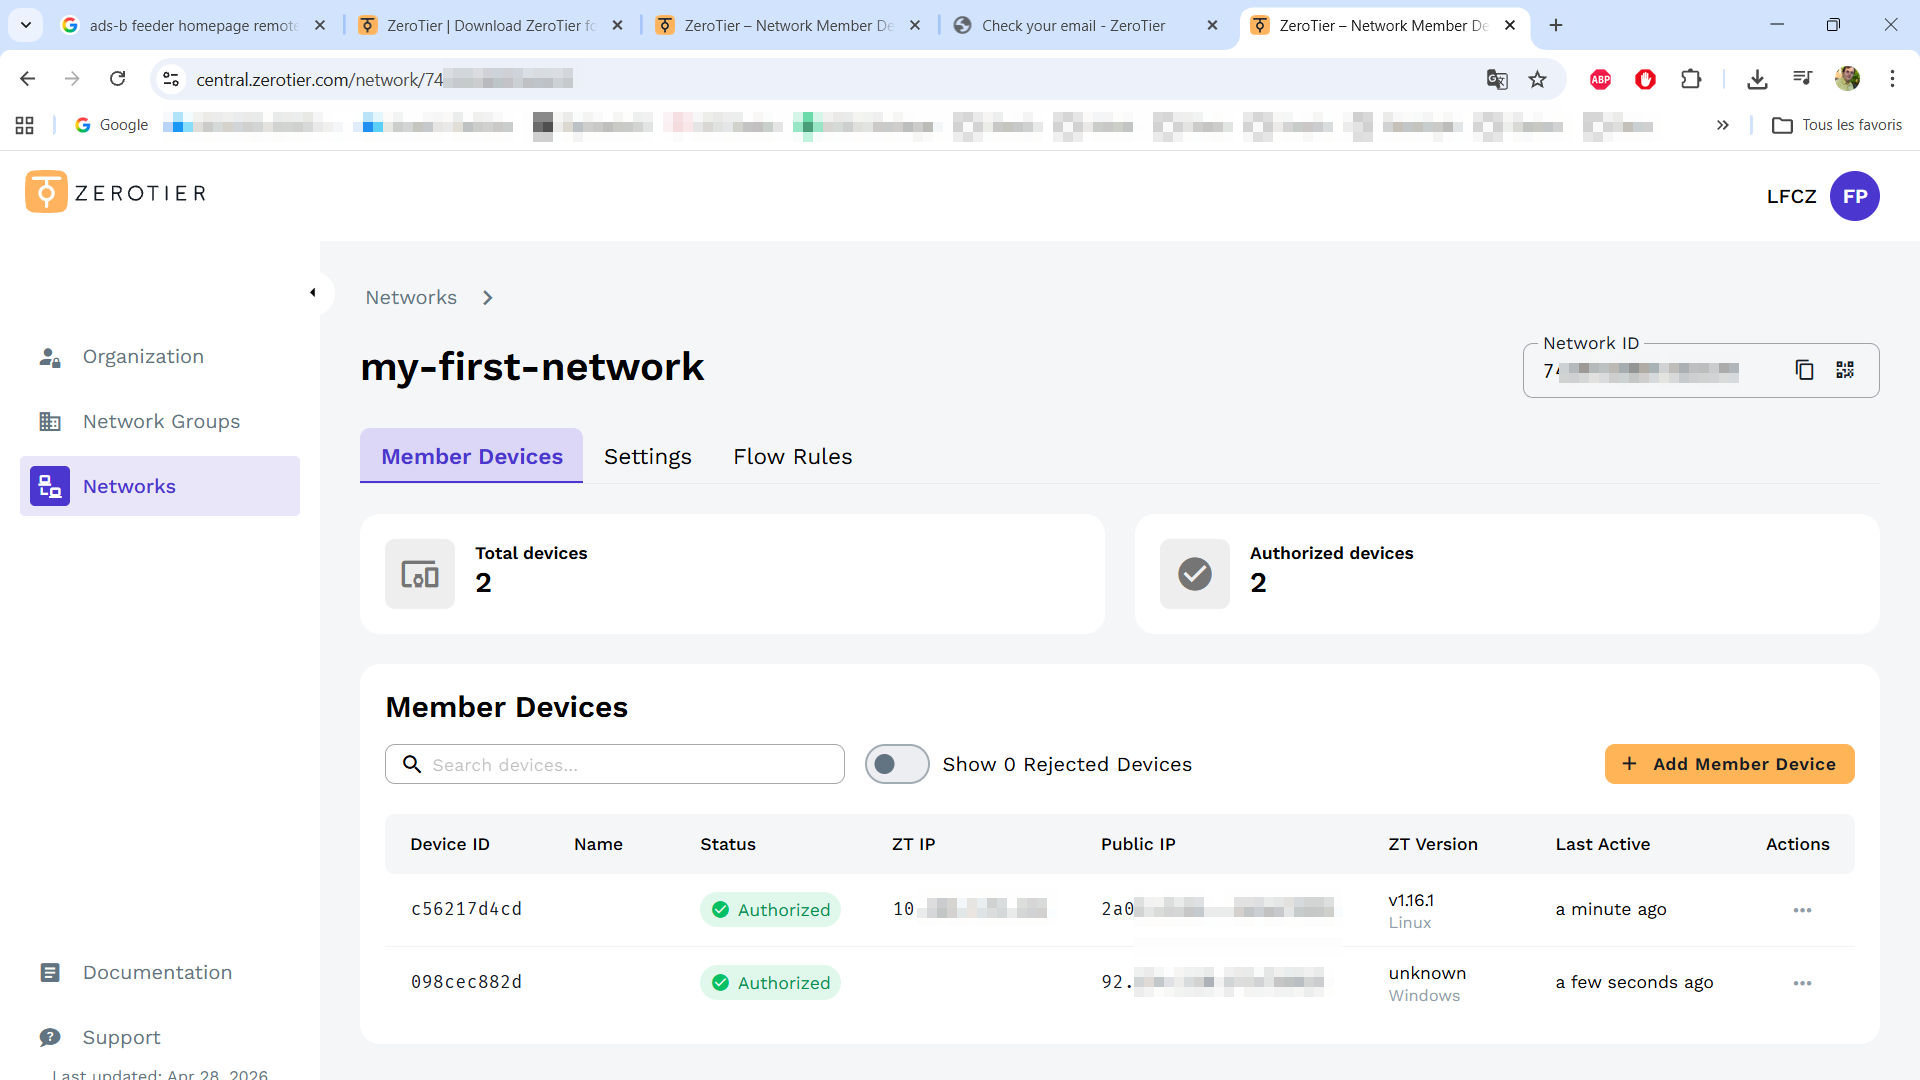Click the Last Active column header
Viewport: 1920px width, 1080px height.
tap(1603, 845)
